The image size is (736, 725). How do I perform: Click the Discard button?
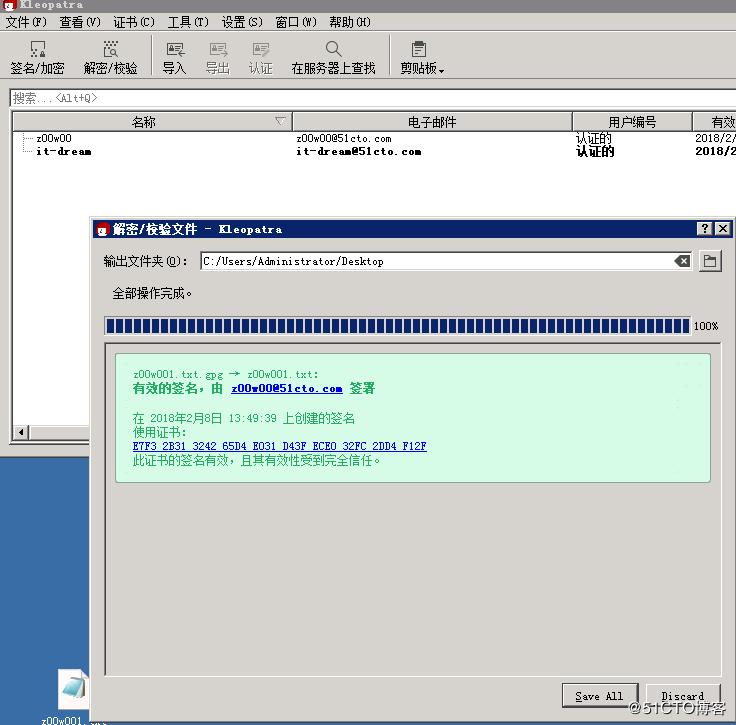tap(682, 696)
